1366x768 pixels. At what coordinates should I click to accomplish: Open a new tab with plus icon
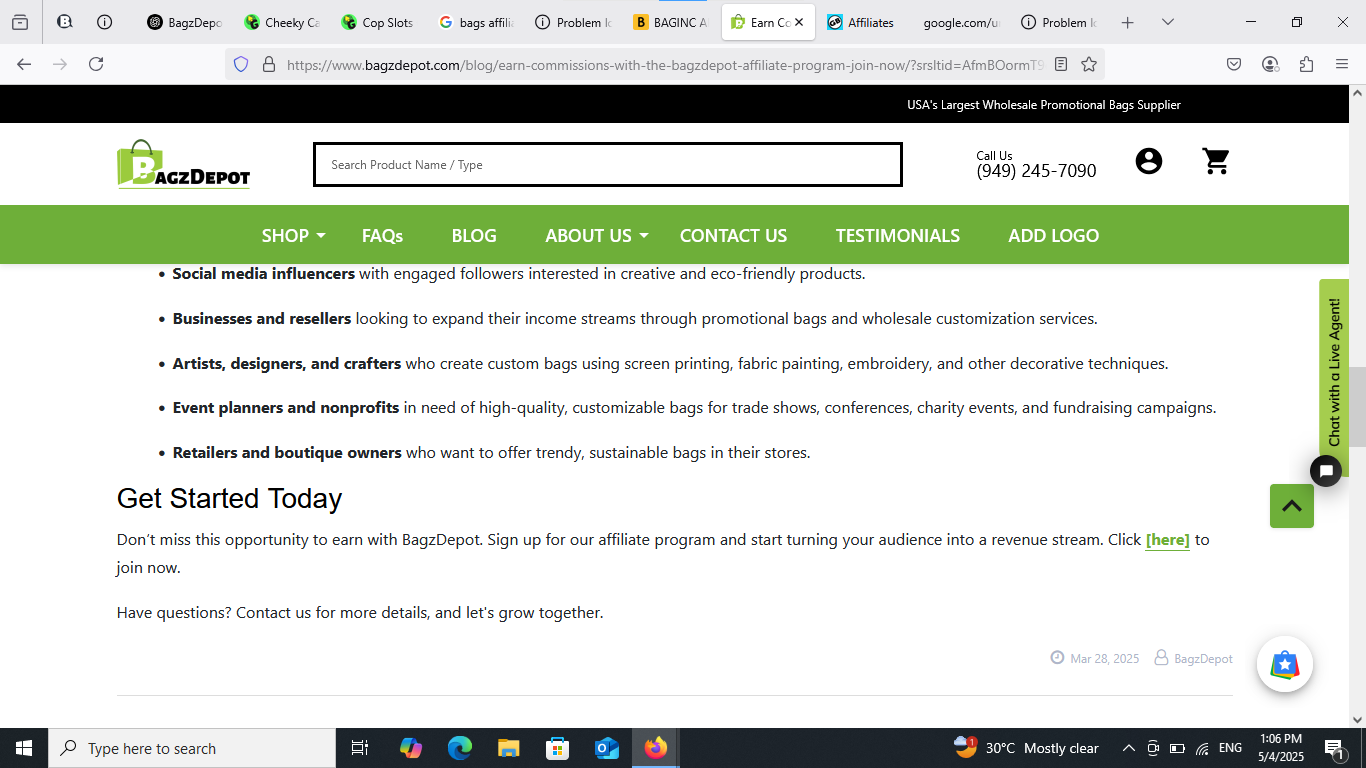coord(1128,22)
